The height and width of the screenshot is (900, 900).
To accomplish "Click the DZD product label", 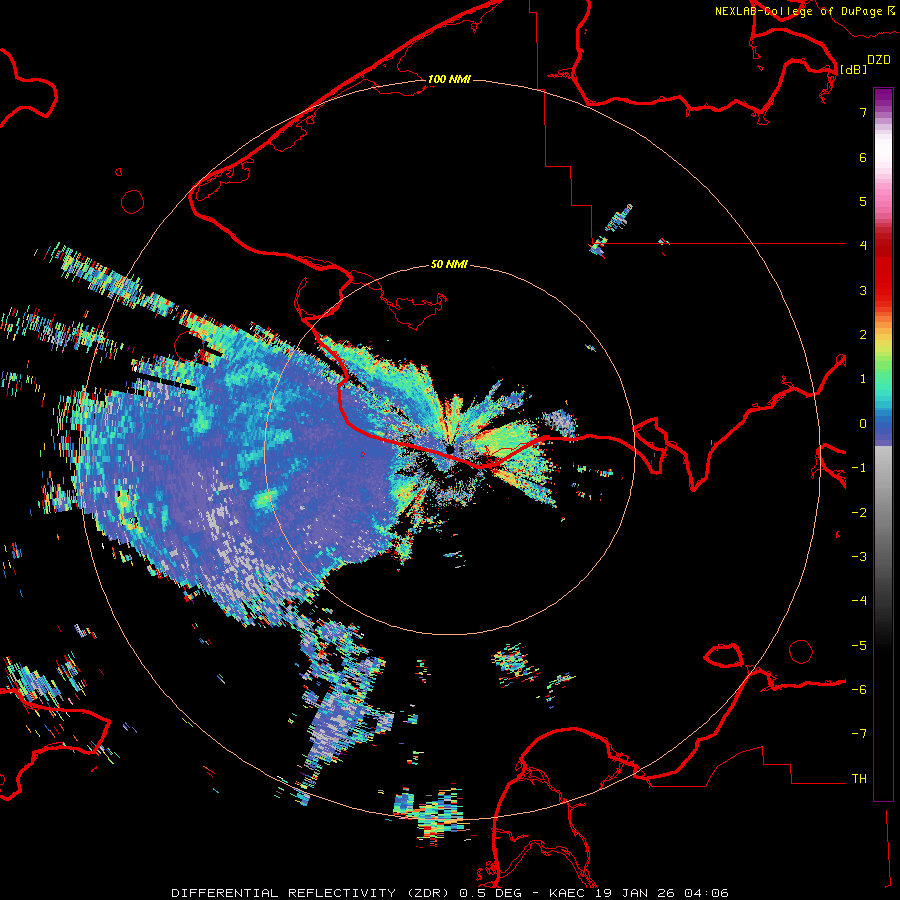I will 879,60.
